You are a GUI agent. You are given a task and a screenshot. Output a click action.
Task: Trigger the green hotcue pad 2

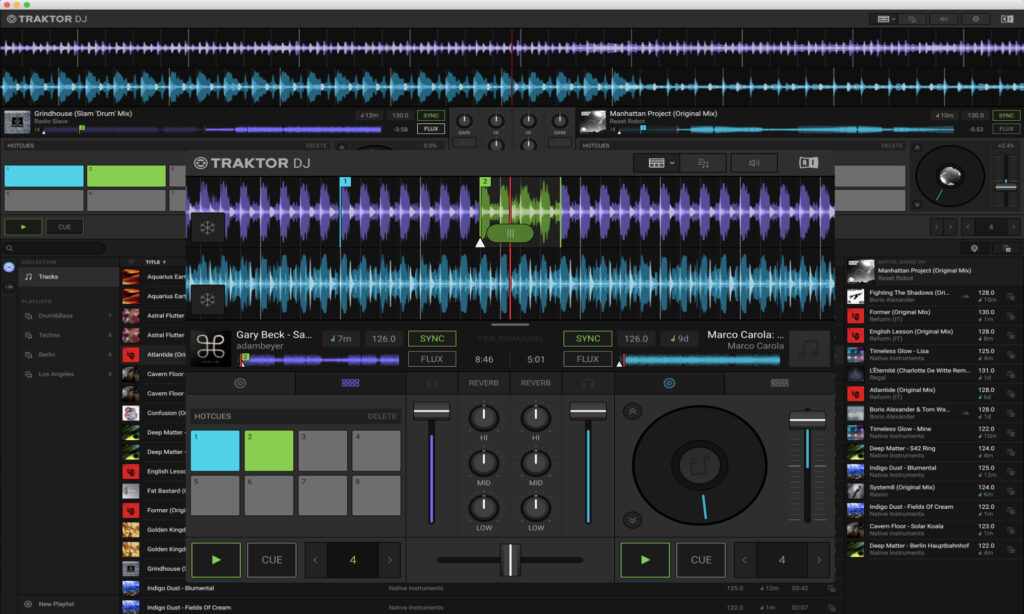(269, 451)
